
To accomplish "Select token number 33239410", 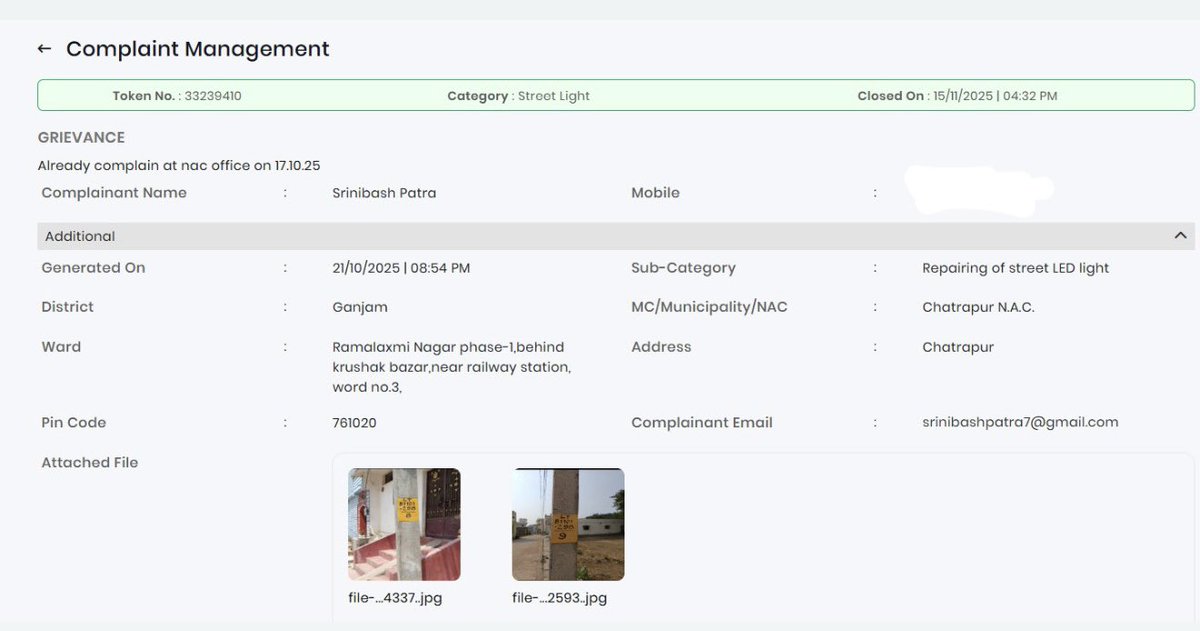I will [x=213, y=96].
